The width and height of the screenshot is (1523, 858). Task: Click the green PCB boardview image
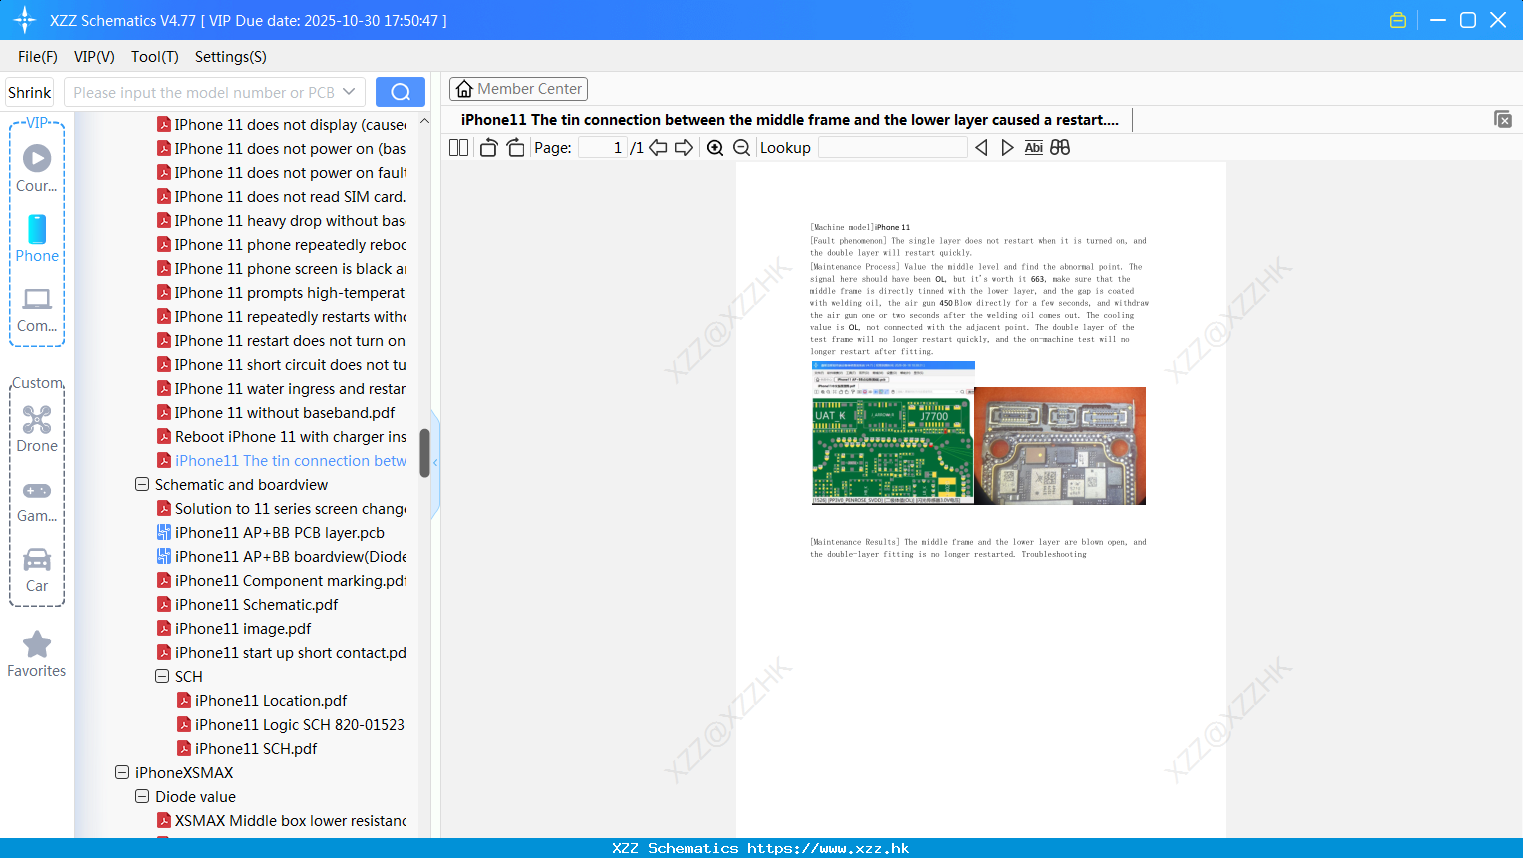pos(893,433)
